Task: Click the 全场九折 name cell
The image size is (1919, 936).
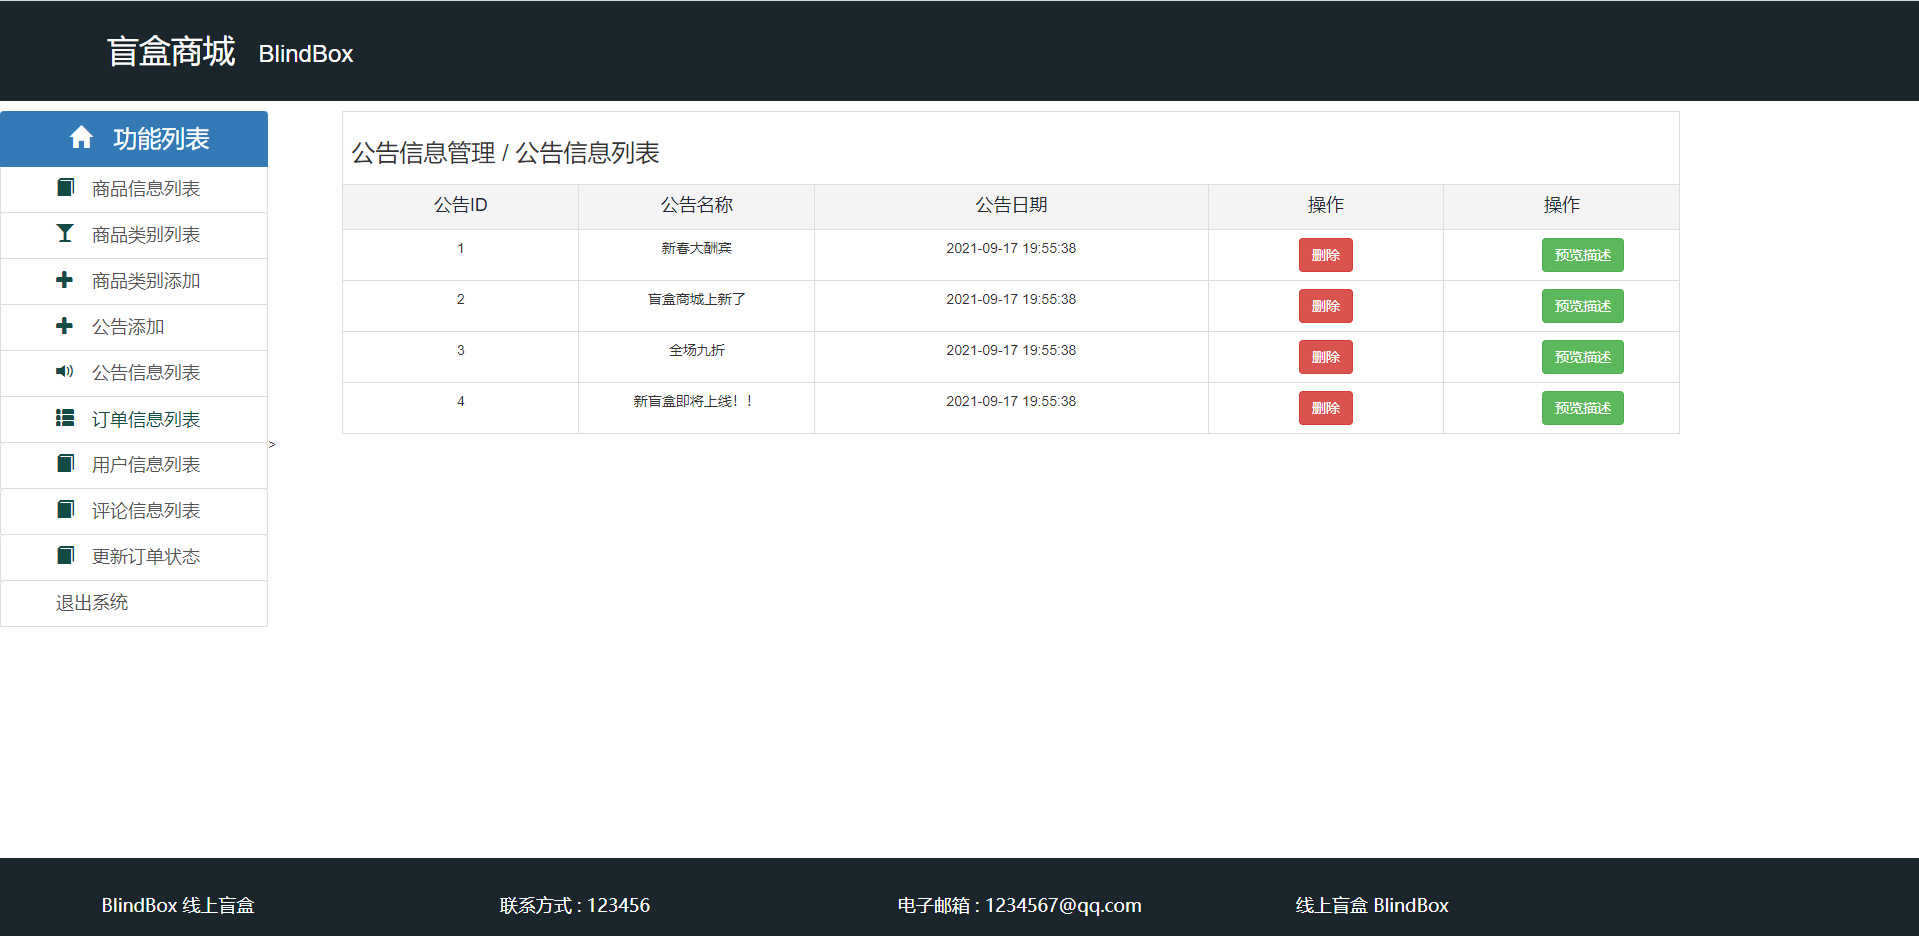Action: (696, 357)
